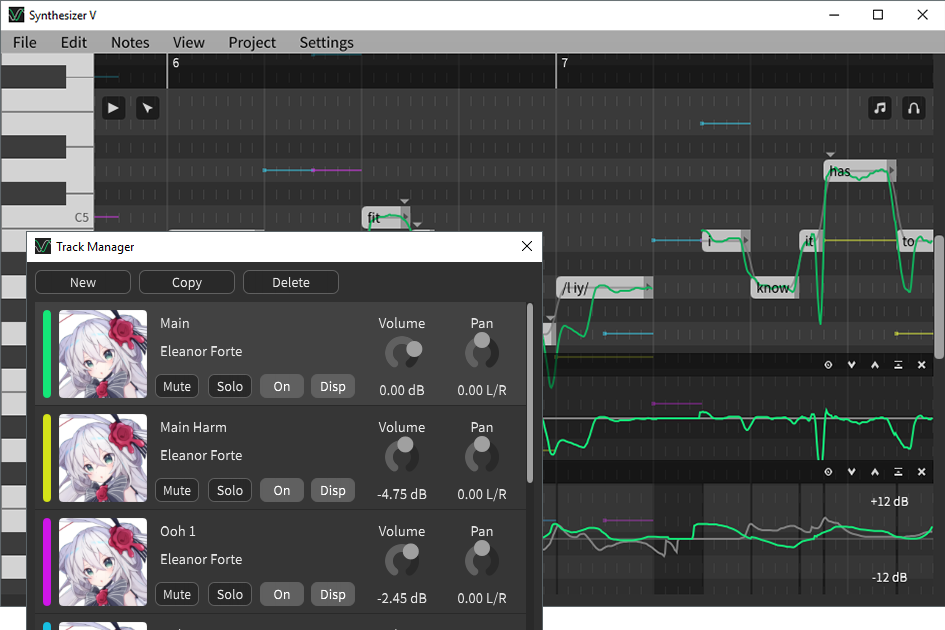Open the Edit menu

74,42
